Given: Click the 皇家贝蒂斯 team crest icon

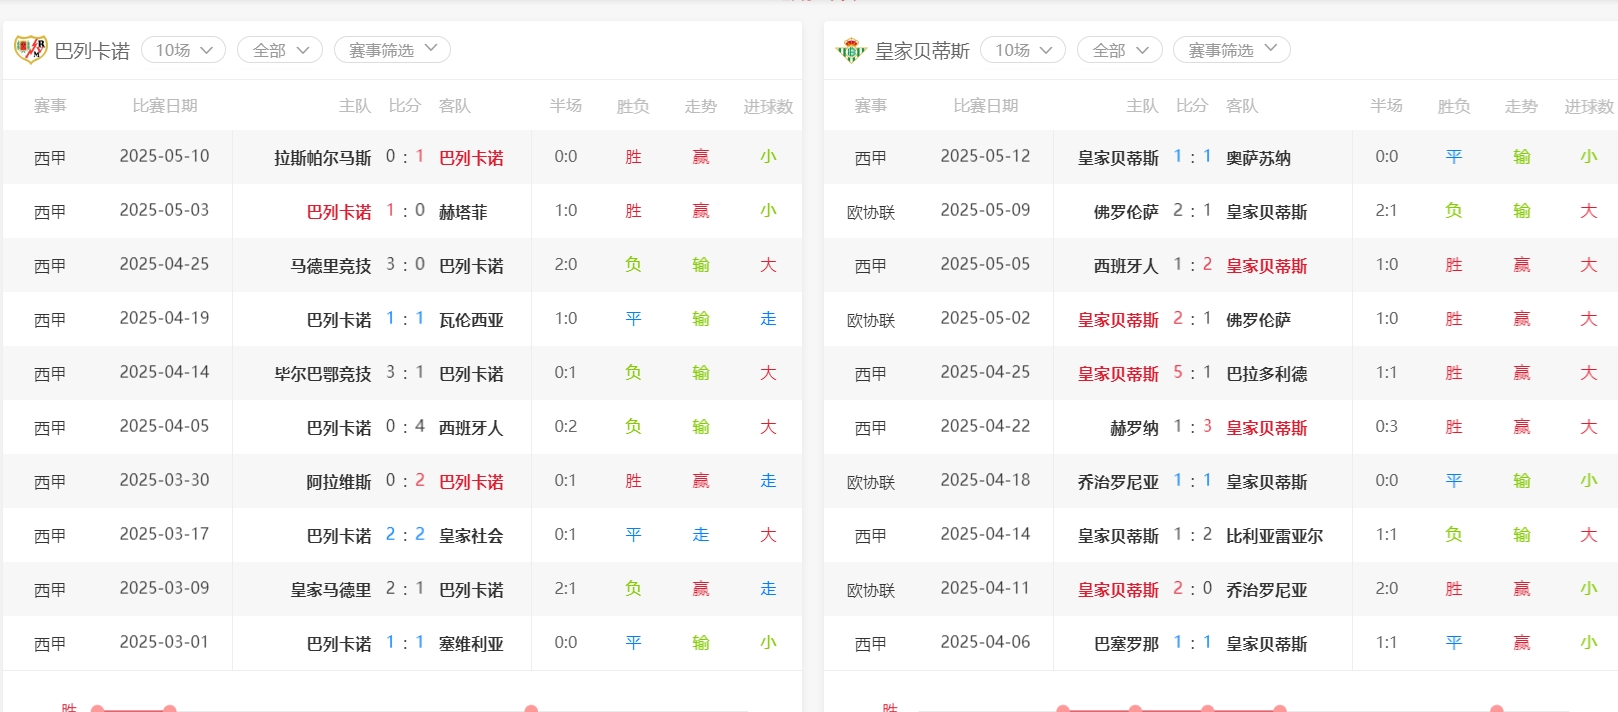Looking at the screenshot, I should (x=851, y=50).
